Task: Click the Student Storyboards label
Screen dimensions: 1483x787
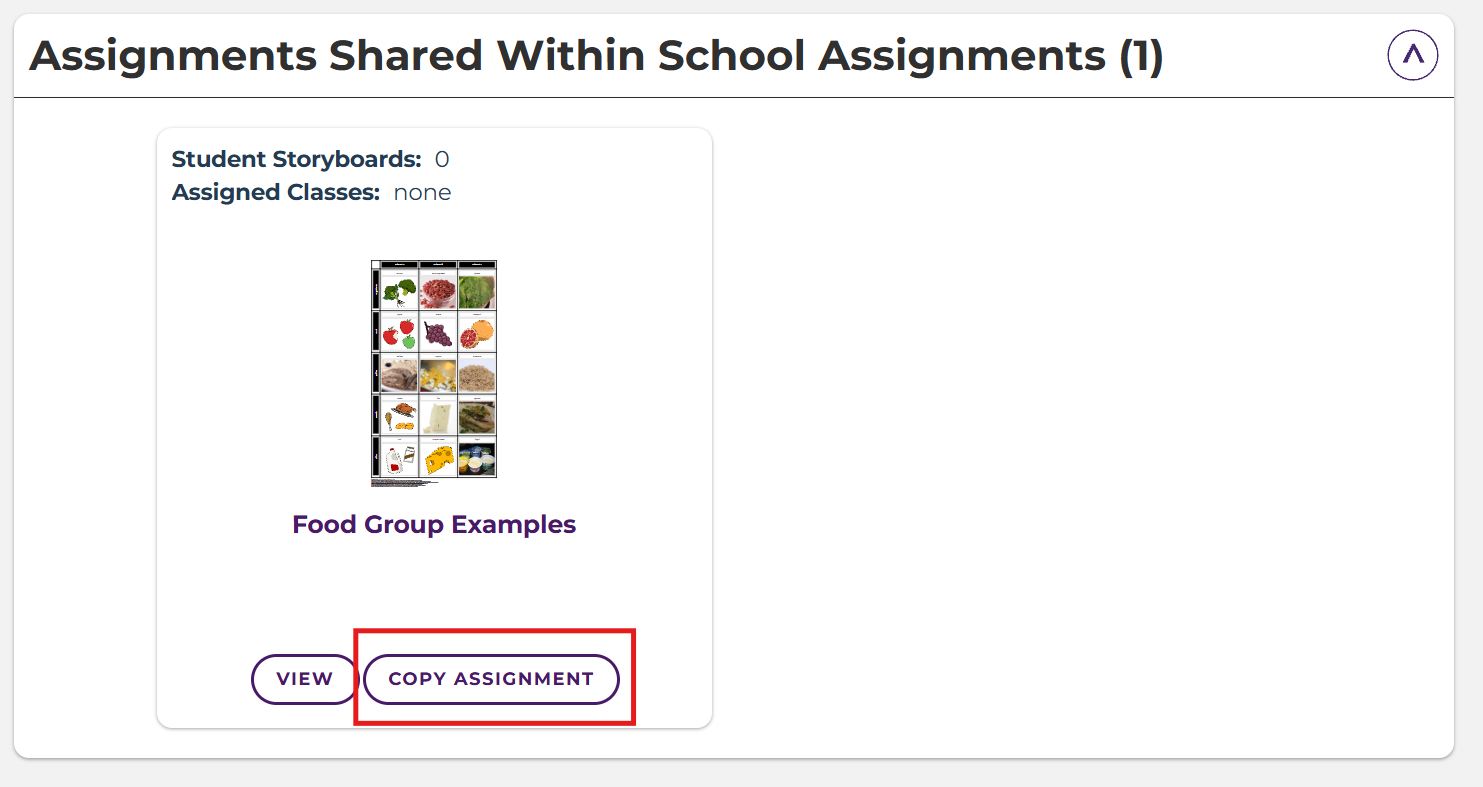Action: [x=296, y=159]
